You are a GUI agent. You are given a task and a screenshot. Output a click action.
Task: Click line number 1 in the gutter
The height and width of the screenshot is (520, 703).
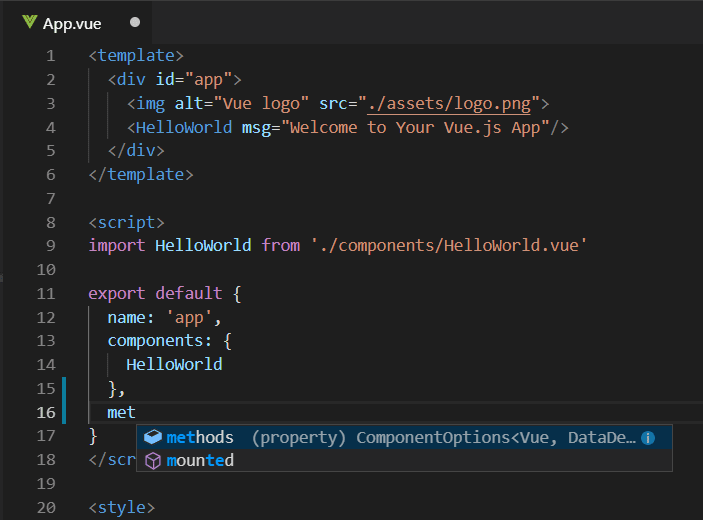click(x=51, y=56)
